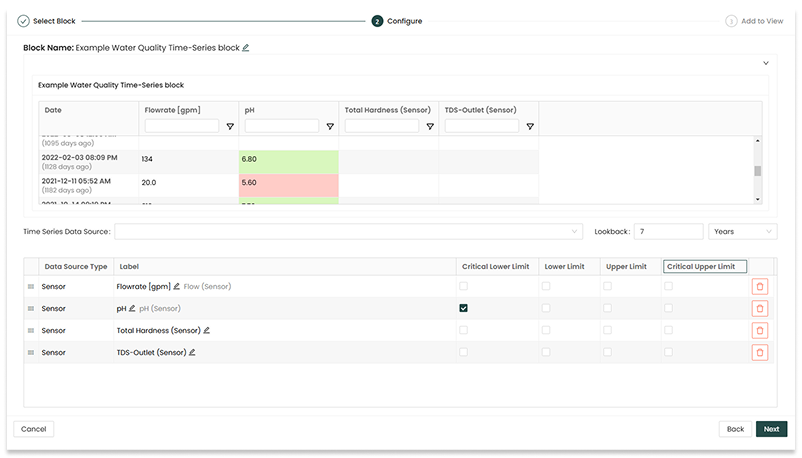802x458 pixels.
Task: Open the pH column filter icon
Action: [330, 127]
